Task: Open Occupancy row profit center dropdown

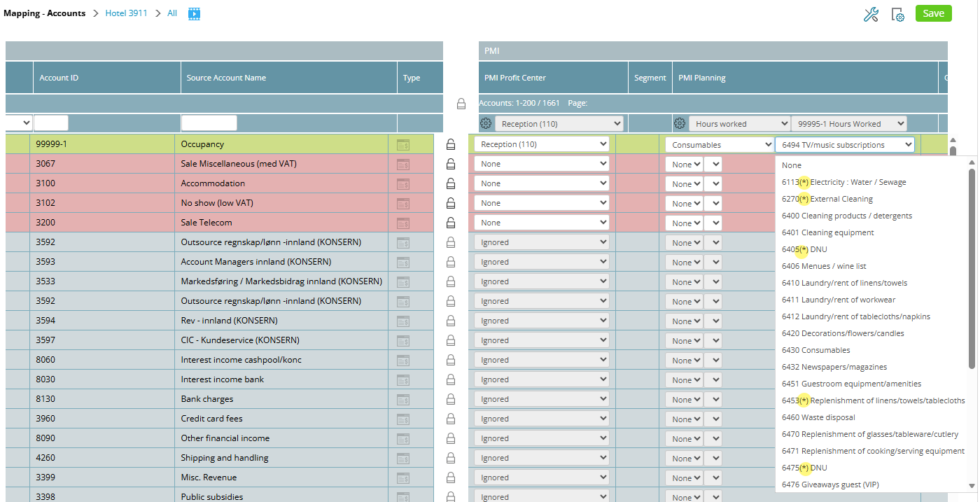Action: pos(541,144)
